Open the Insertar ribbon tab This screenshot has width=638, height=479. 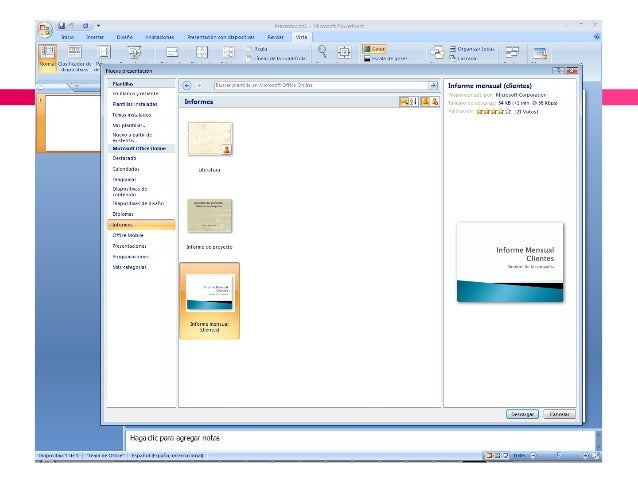click(x=95, y=37)
